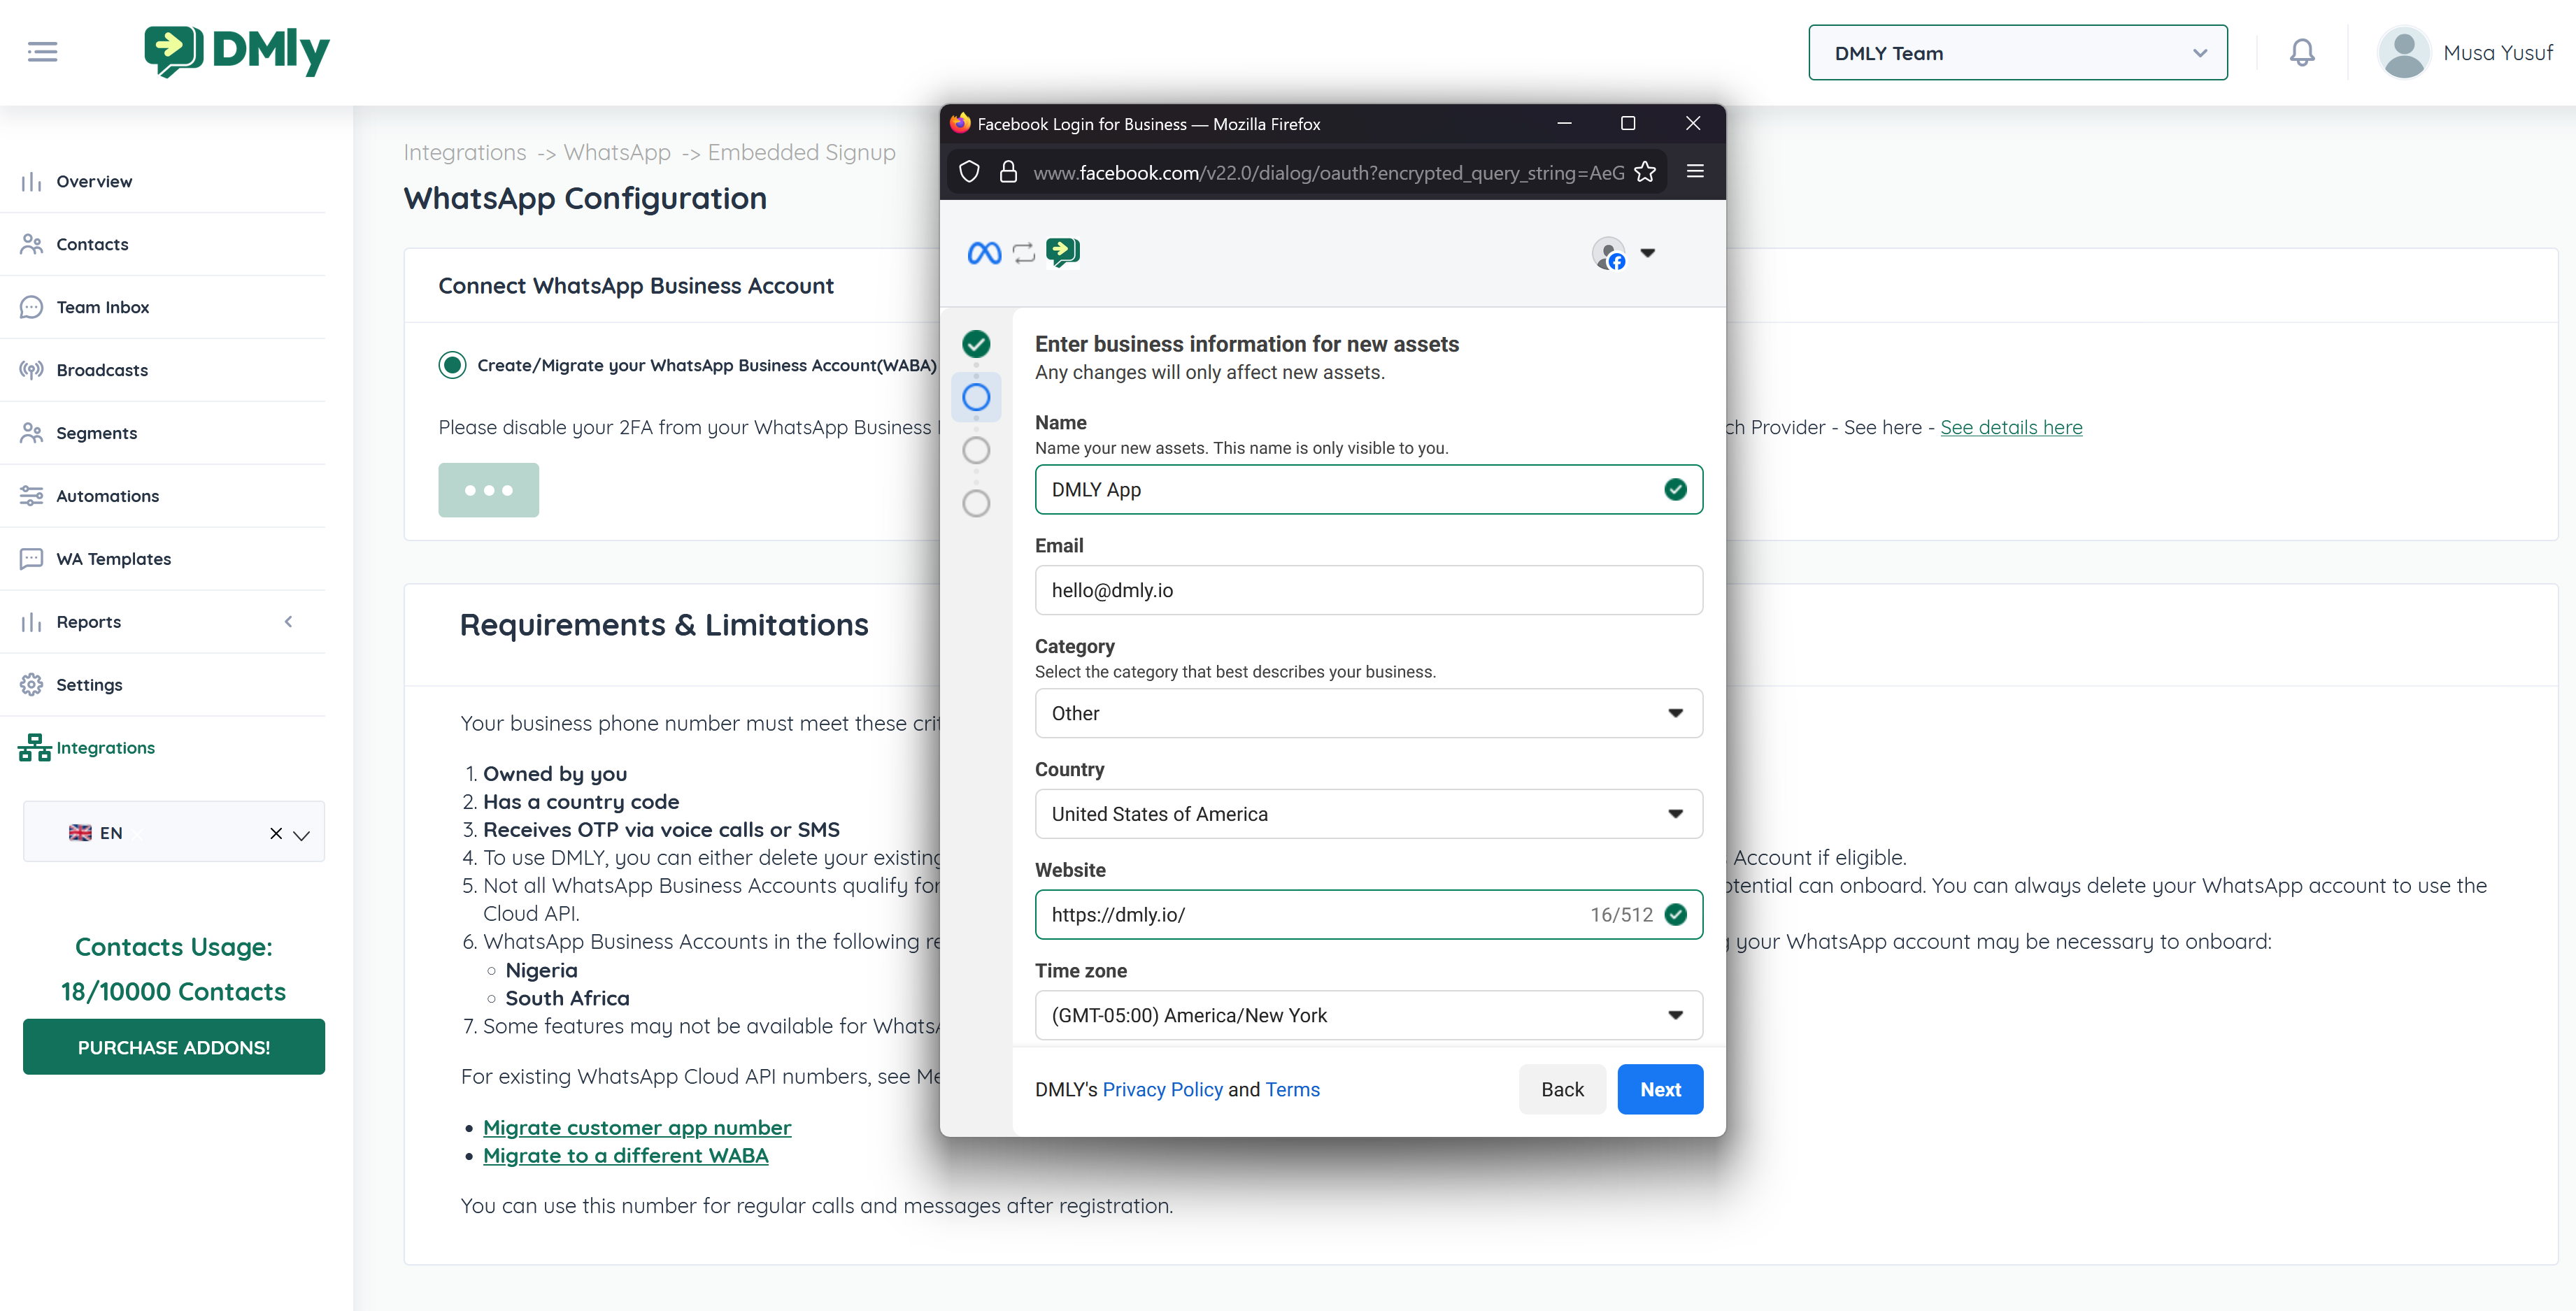Viewport: 2576px width, 1311px height.
Task: Click the Email input field
Action: 1368,590
